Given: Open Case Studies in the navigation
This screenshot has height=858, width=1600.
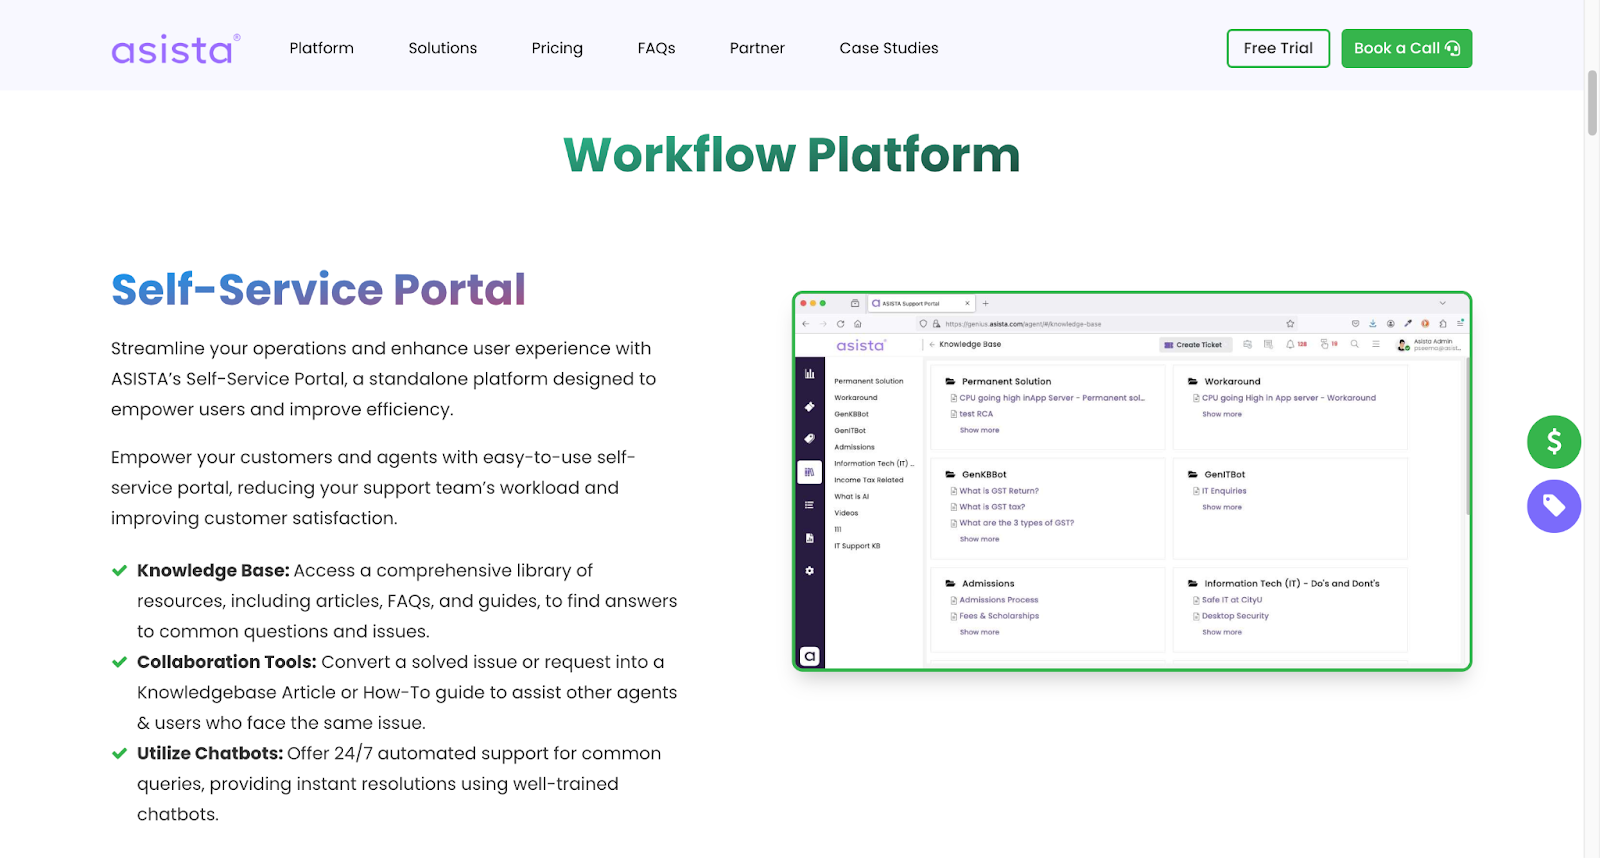Looking at the screenshot, I should (x=889, y=48).
